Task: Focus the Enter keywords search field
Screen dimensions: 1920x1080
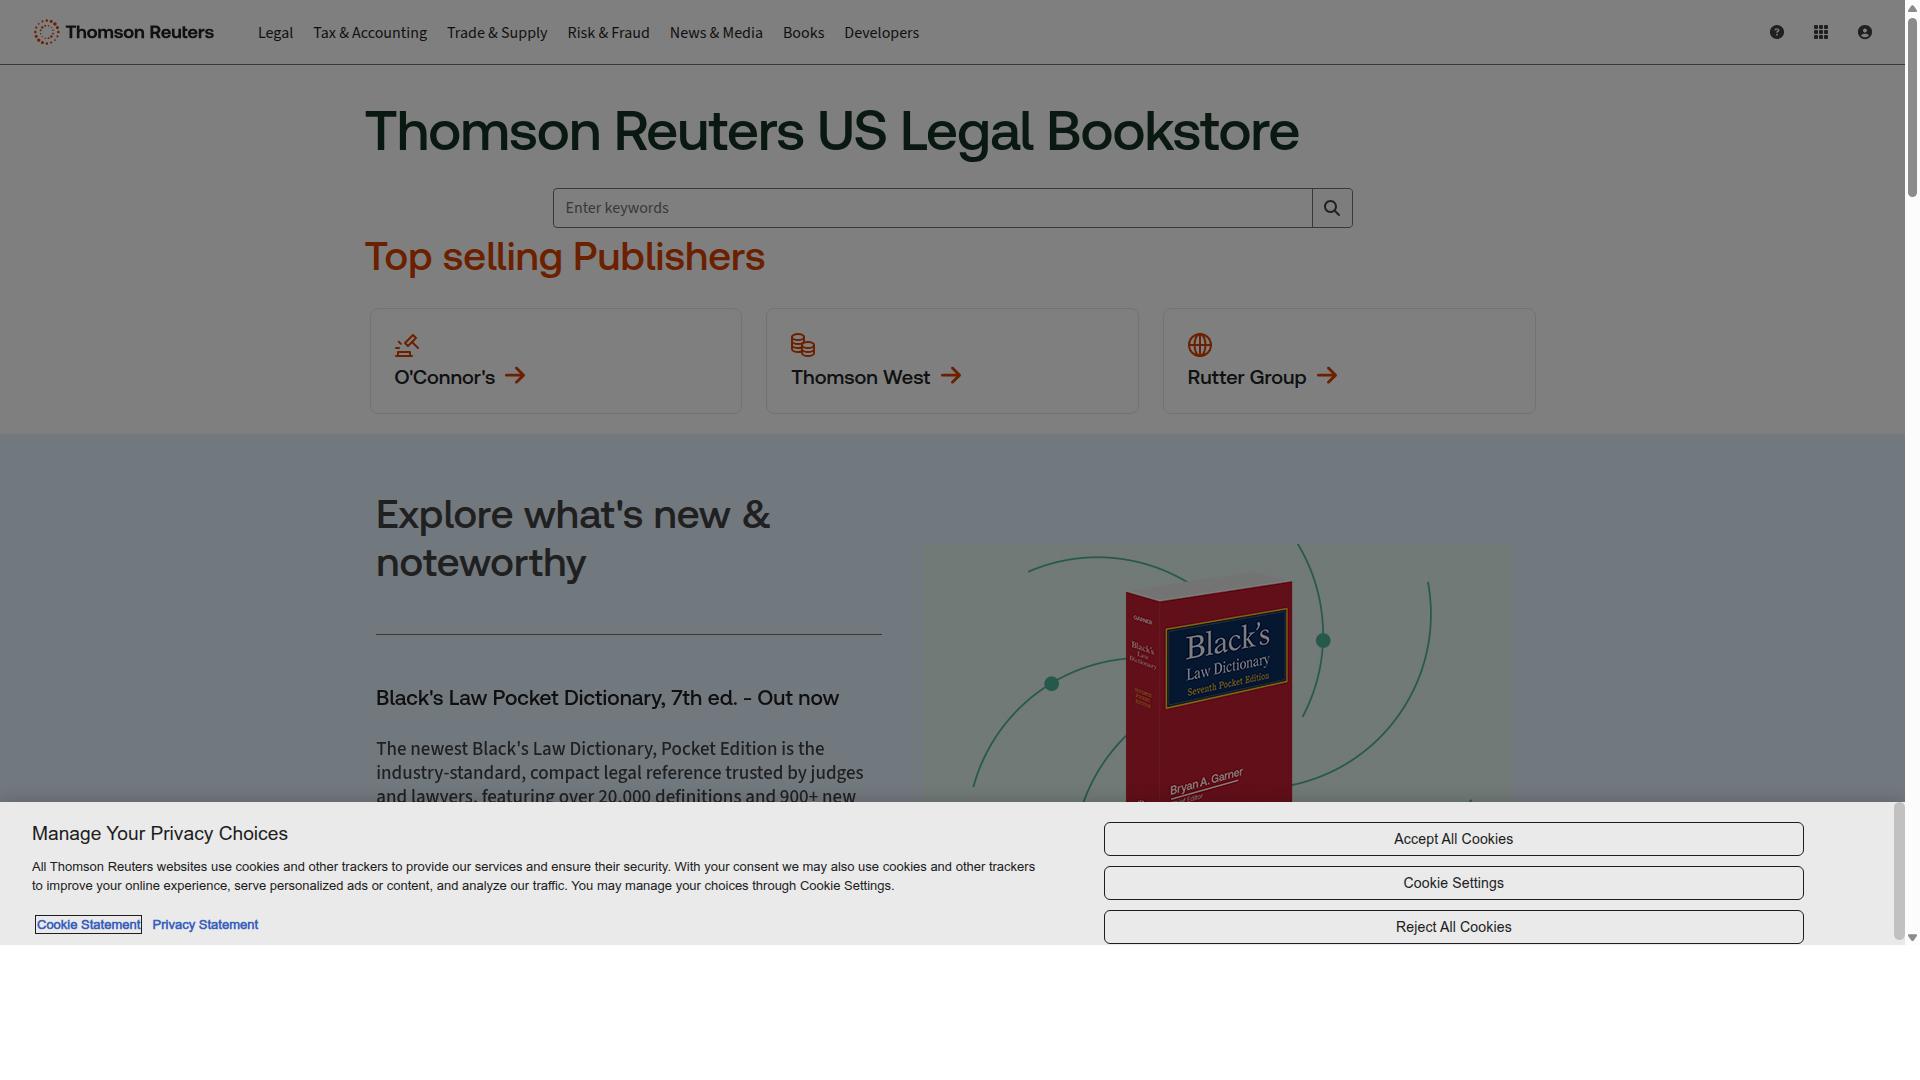Action: (x=932, y=208)
